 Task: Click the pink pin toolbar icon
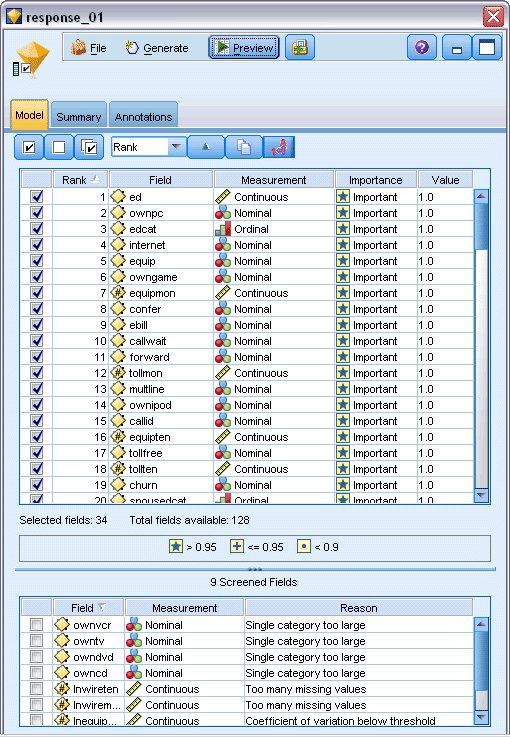pos(279,147)
